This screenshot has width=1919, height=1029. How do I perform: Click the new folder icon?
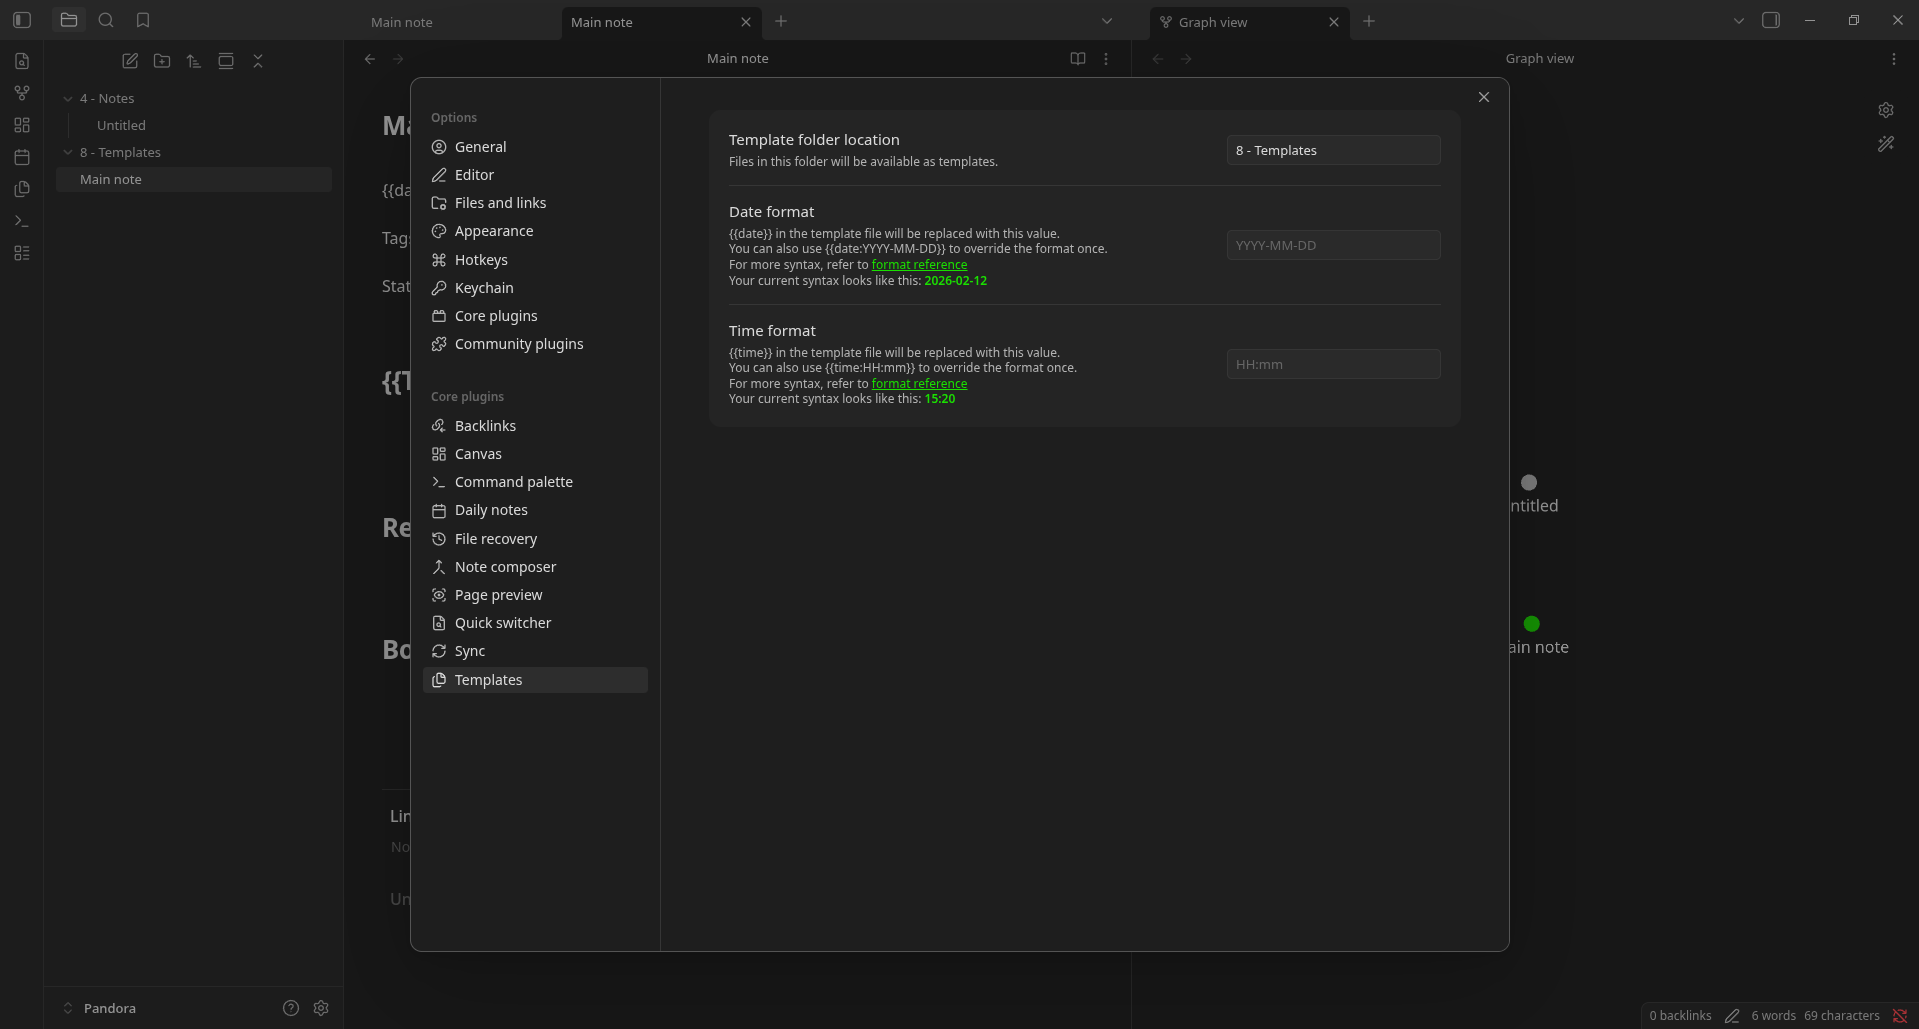(x=162, y=61)
